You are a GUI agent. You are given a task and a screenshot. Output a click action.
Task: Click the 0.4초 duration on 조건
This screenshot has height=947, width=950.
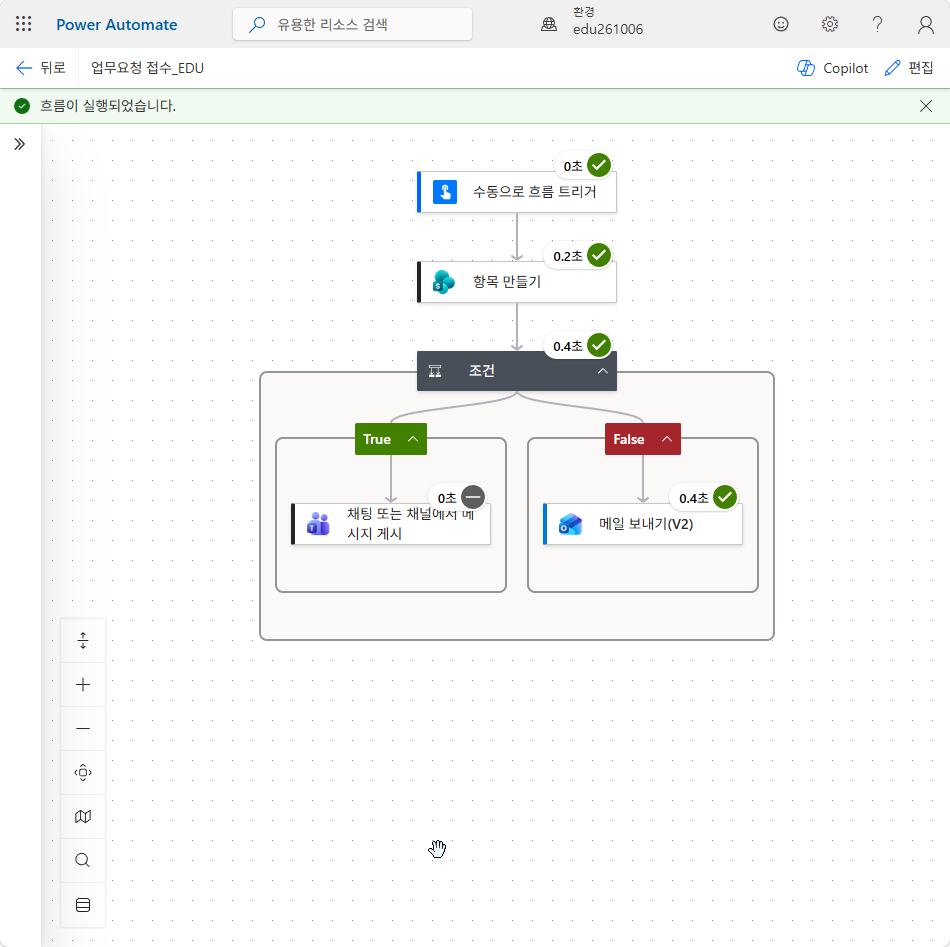[568, 347]
